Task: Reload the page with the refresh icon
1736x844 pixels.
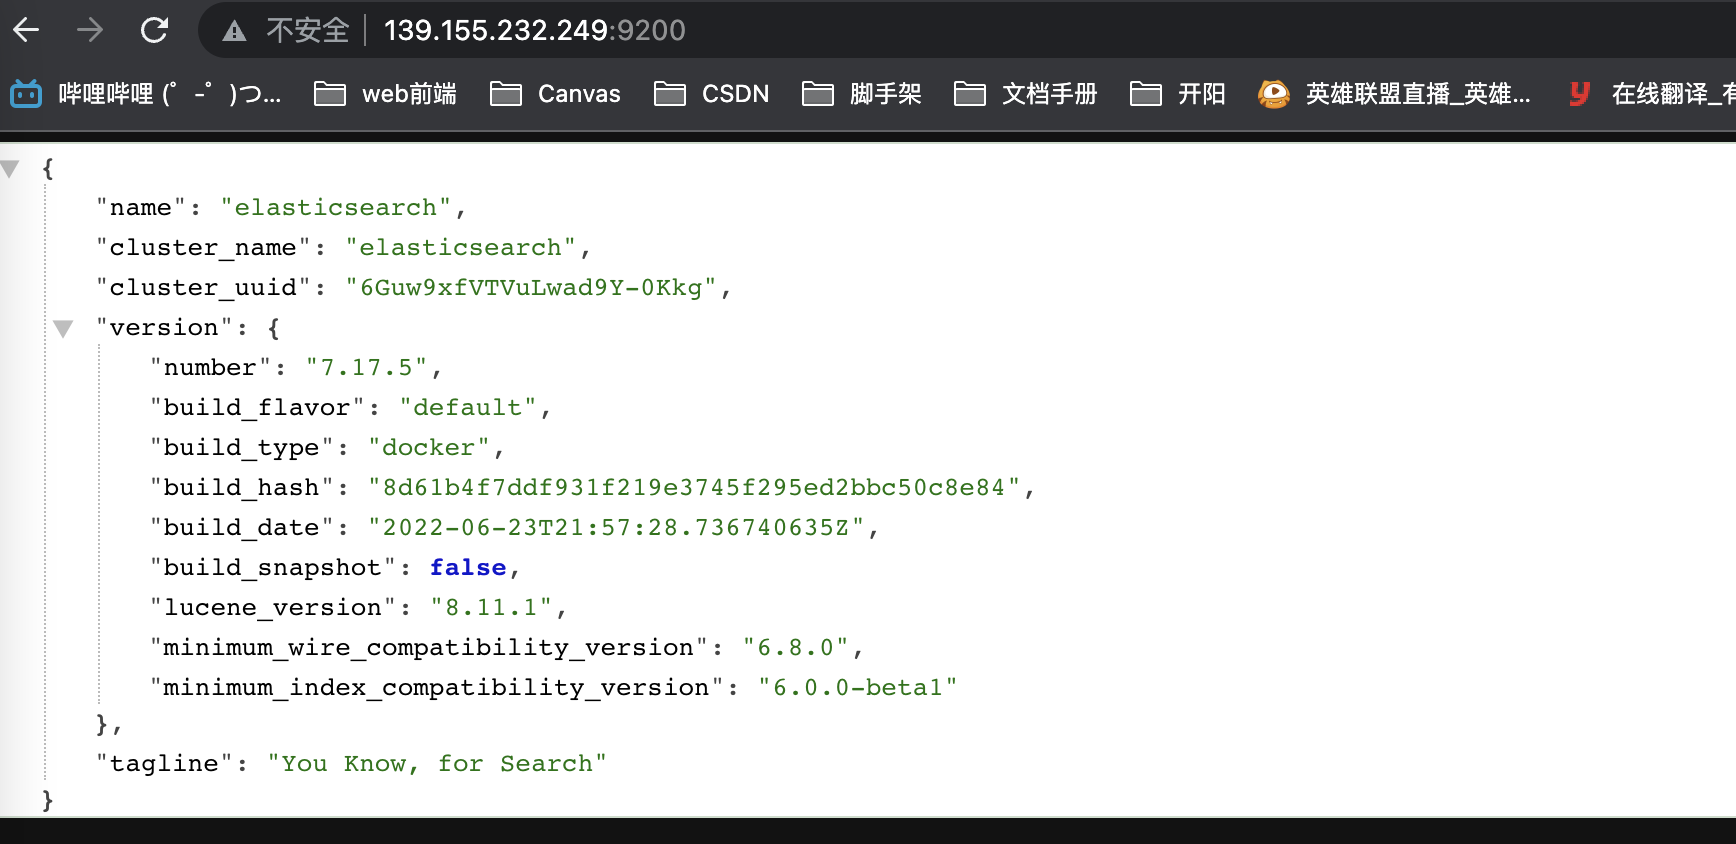Action: point(154,30)
